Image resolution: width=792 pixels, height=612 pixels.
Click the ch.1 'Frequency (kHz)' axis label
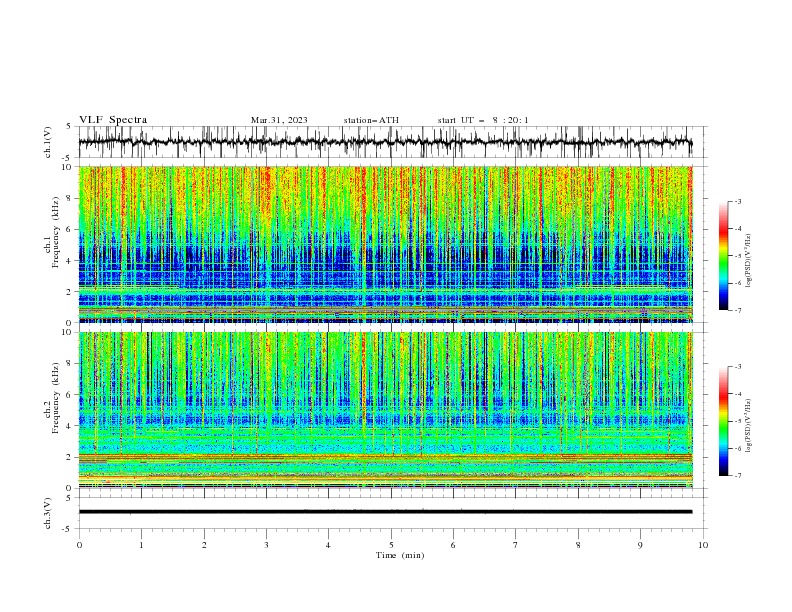click(x=56, y=230)
